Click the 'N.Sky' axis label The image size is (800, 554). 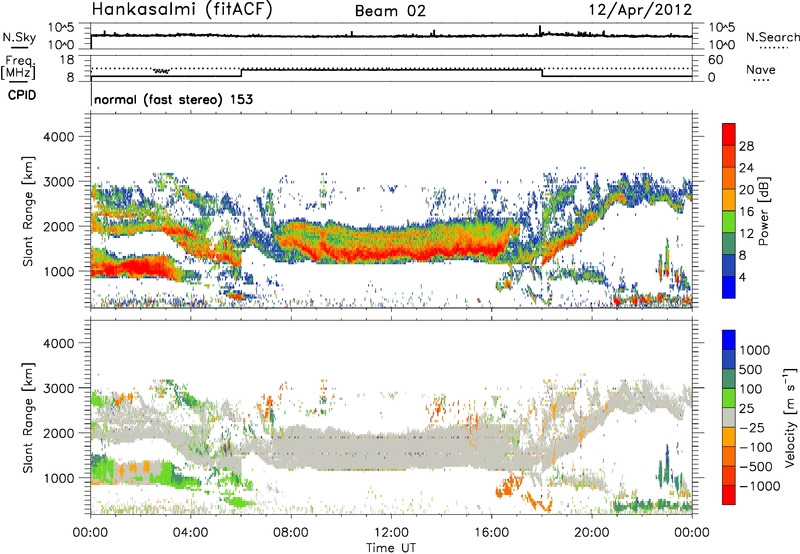(x=19, y=37)
